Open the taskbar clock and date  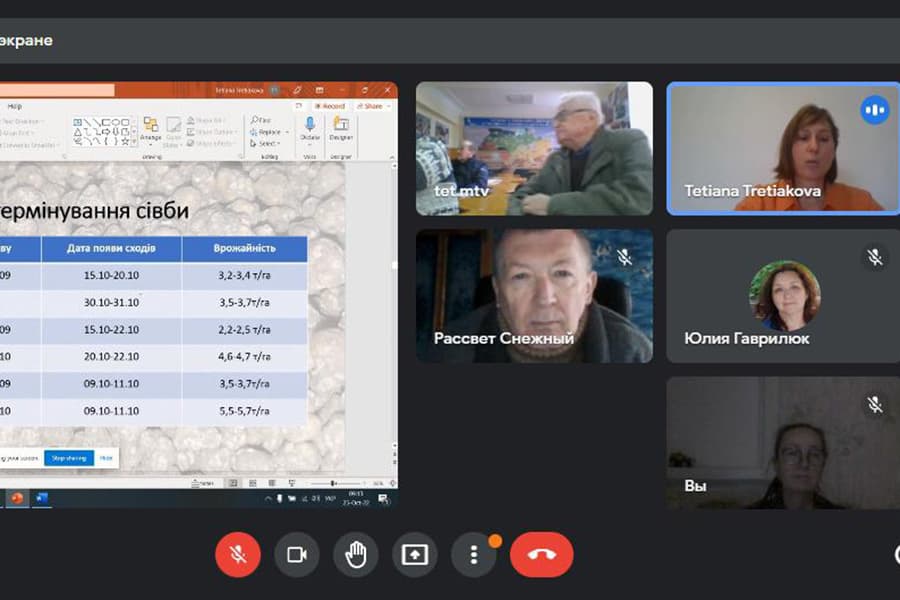pyautogui.click(x=356, y=498)
